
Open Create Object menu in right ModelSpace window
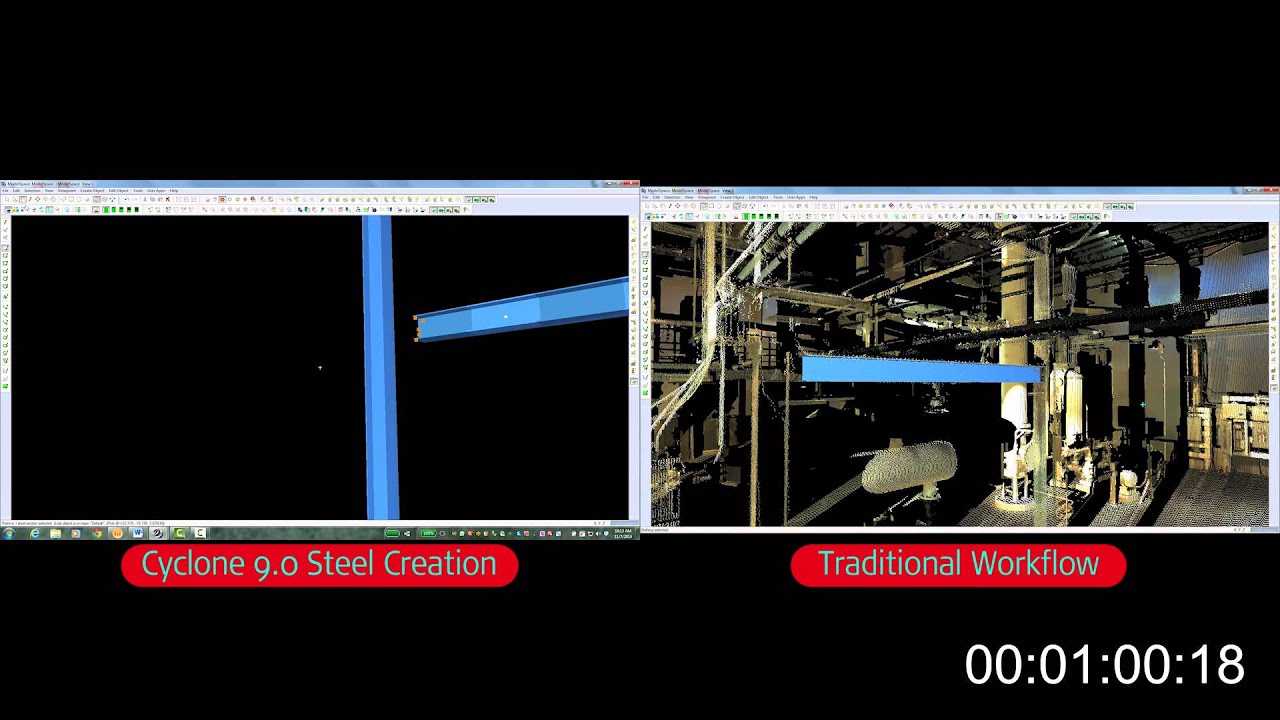tap(733, 197)
